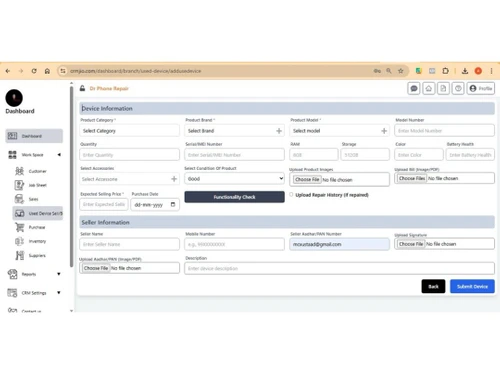The width and height of the screenshot is (500, 375).
Task: Add a new brand with the plus icon
Action: click(x=279, y=131)
